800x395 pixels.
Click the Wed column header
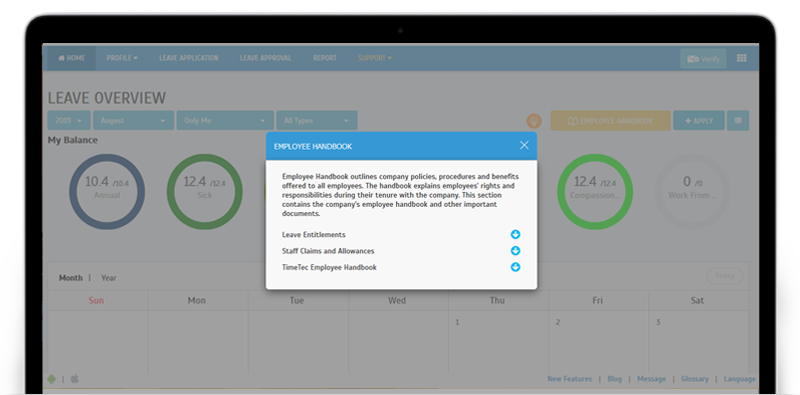pos(397,301)
